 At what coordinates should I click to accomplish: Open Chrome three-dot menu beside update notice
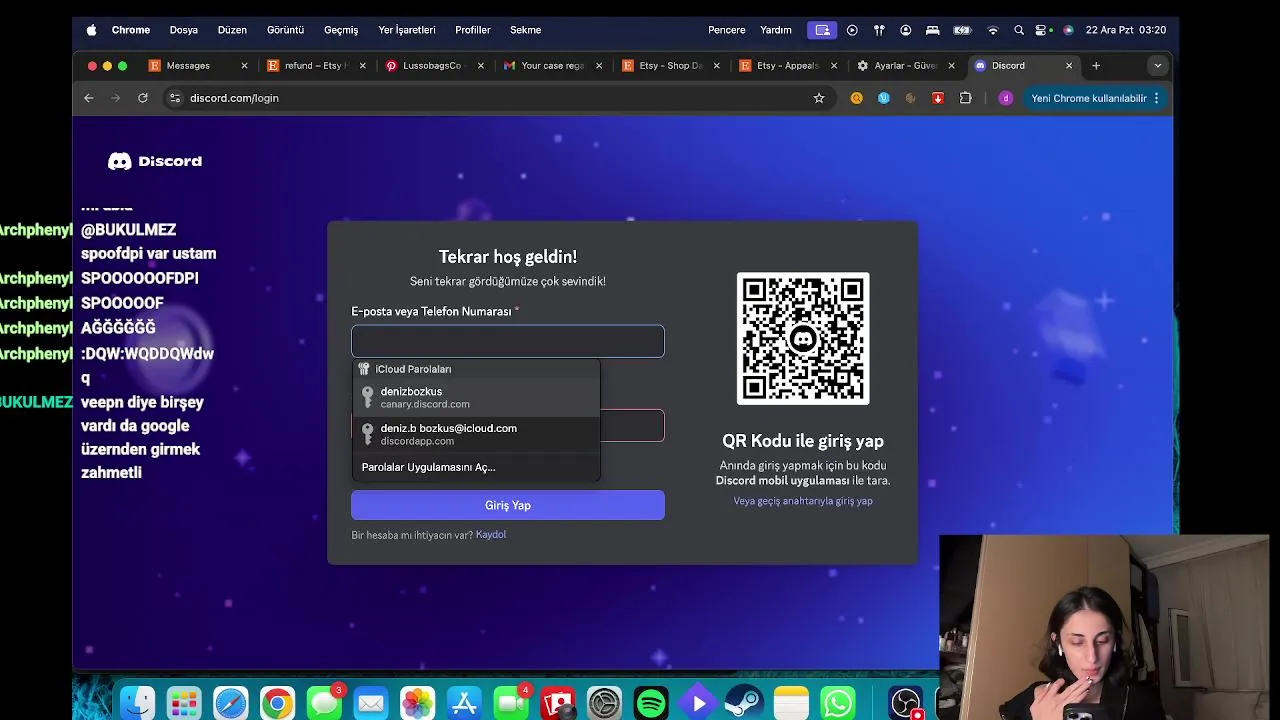(1156, 98)
